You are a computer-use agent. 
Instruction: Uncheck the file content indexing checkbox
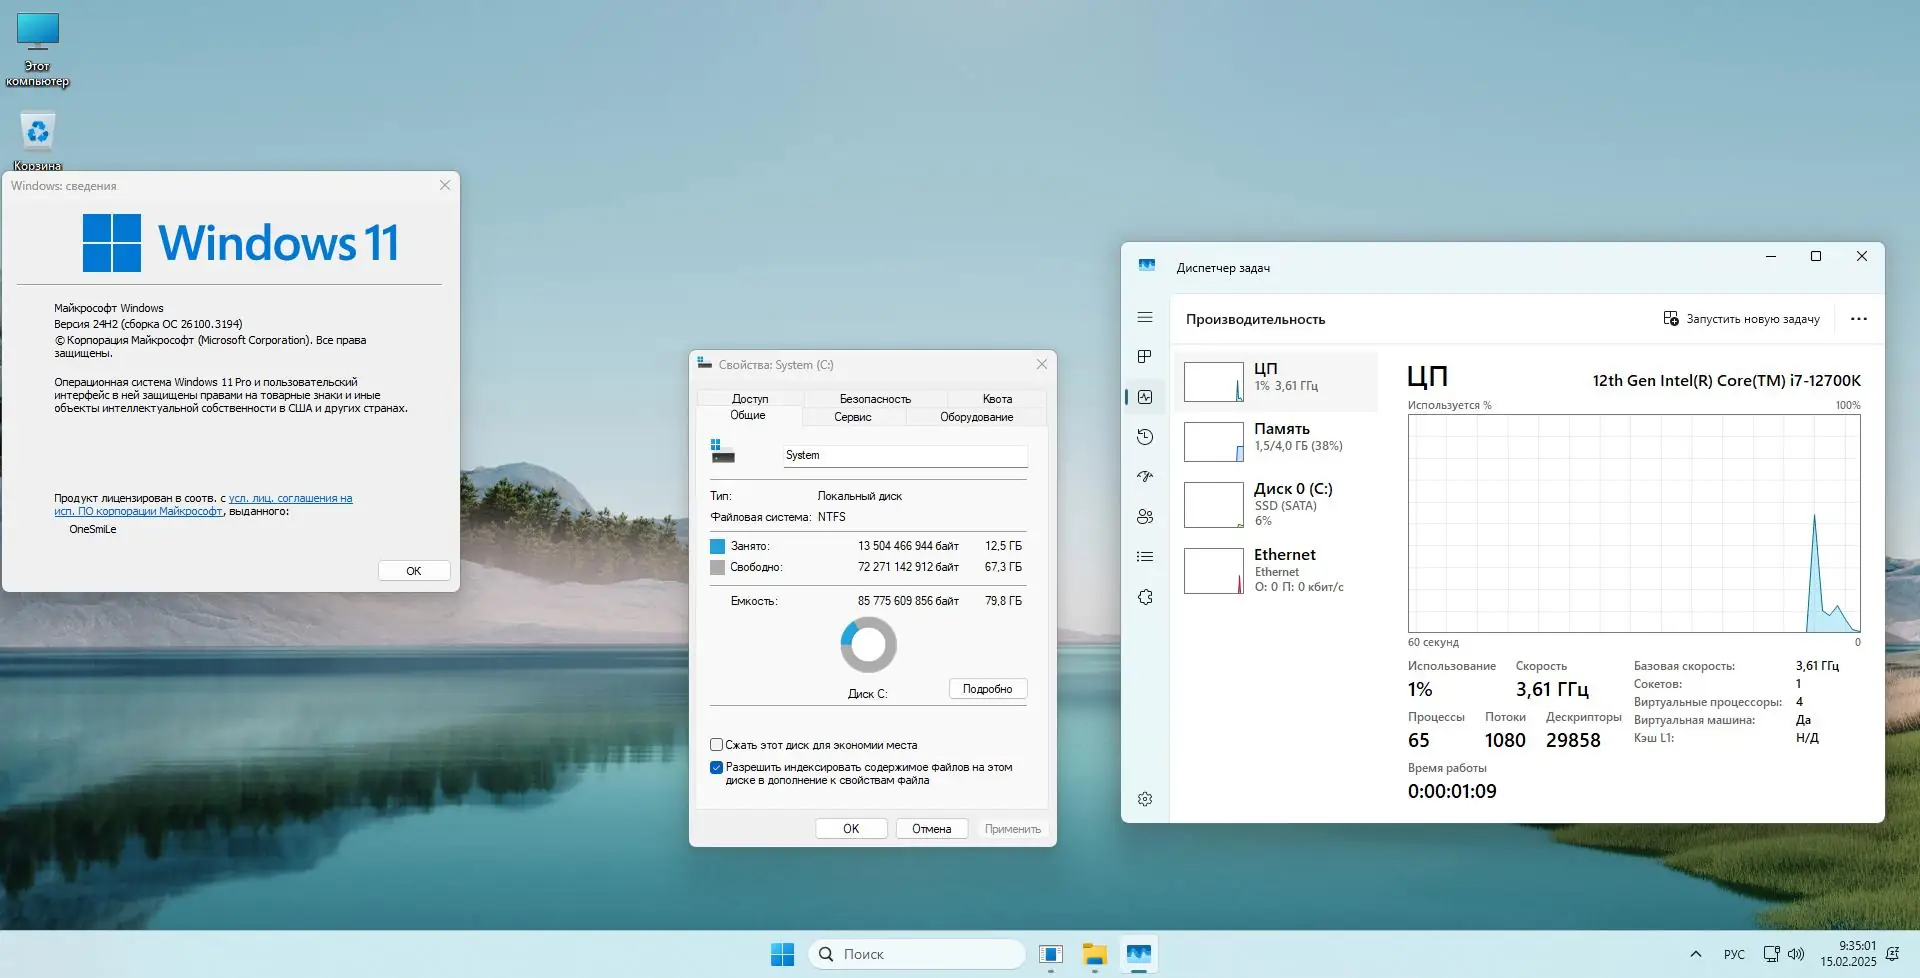716,768
